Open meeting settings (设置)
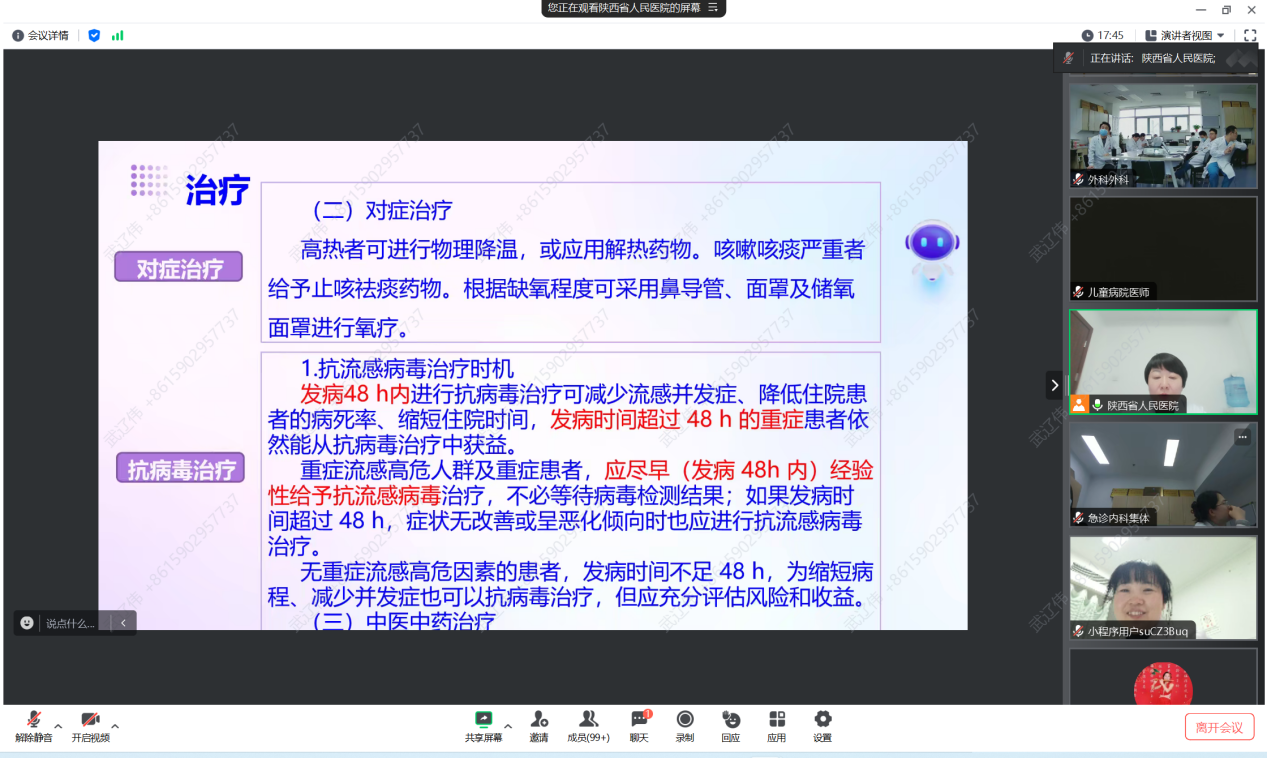This screenshot has height=758, width=1267. tap(822, 725)
